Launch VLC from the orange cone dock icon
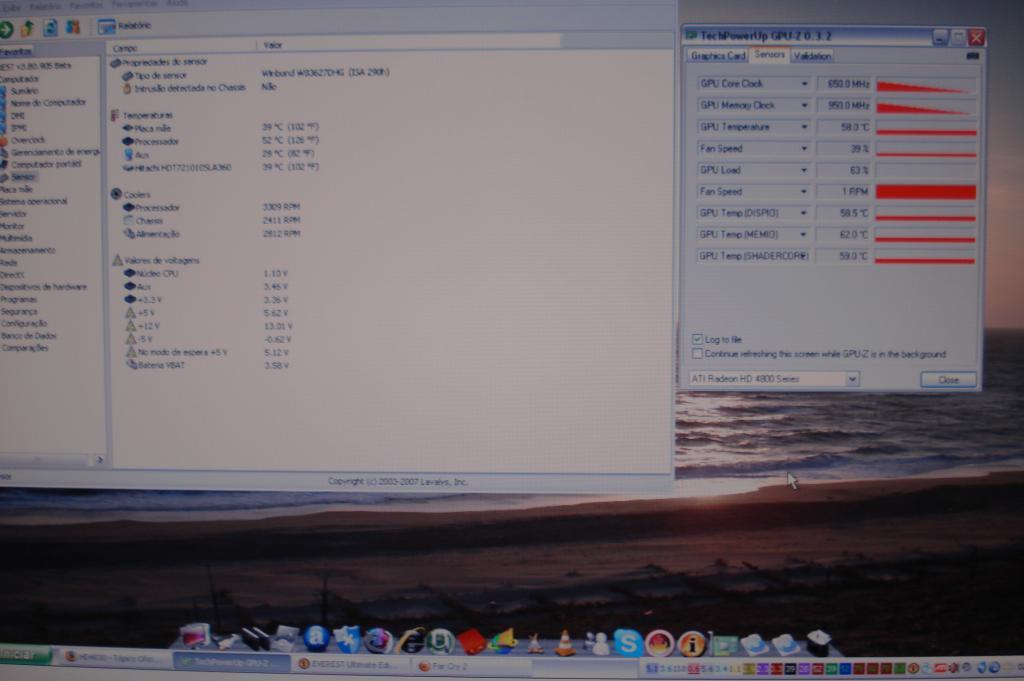 (x=564, y=644)
